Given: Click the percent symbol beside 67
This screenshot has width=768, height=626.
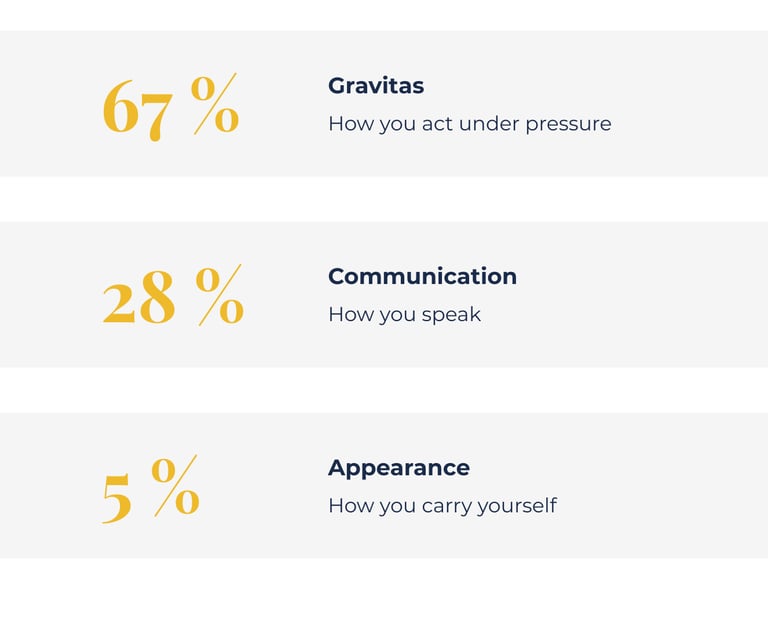Looking at the screenshot, I should click(x=215, y=104).
